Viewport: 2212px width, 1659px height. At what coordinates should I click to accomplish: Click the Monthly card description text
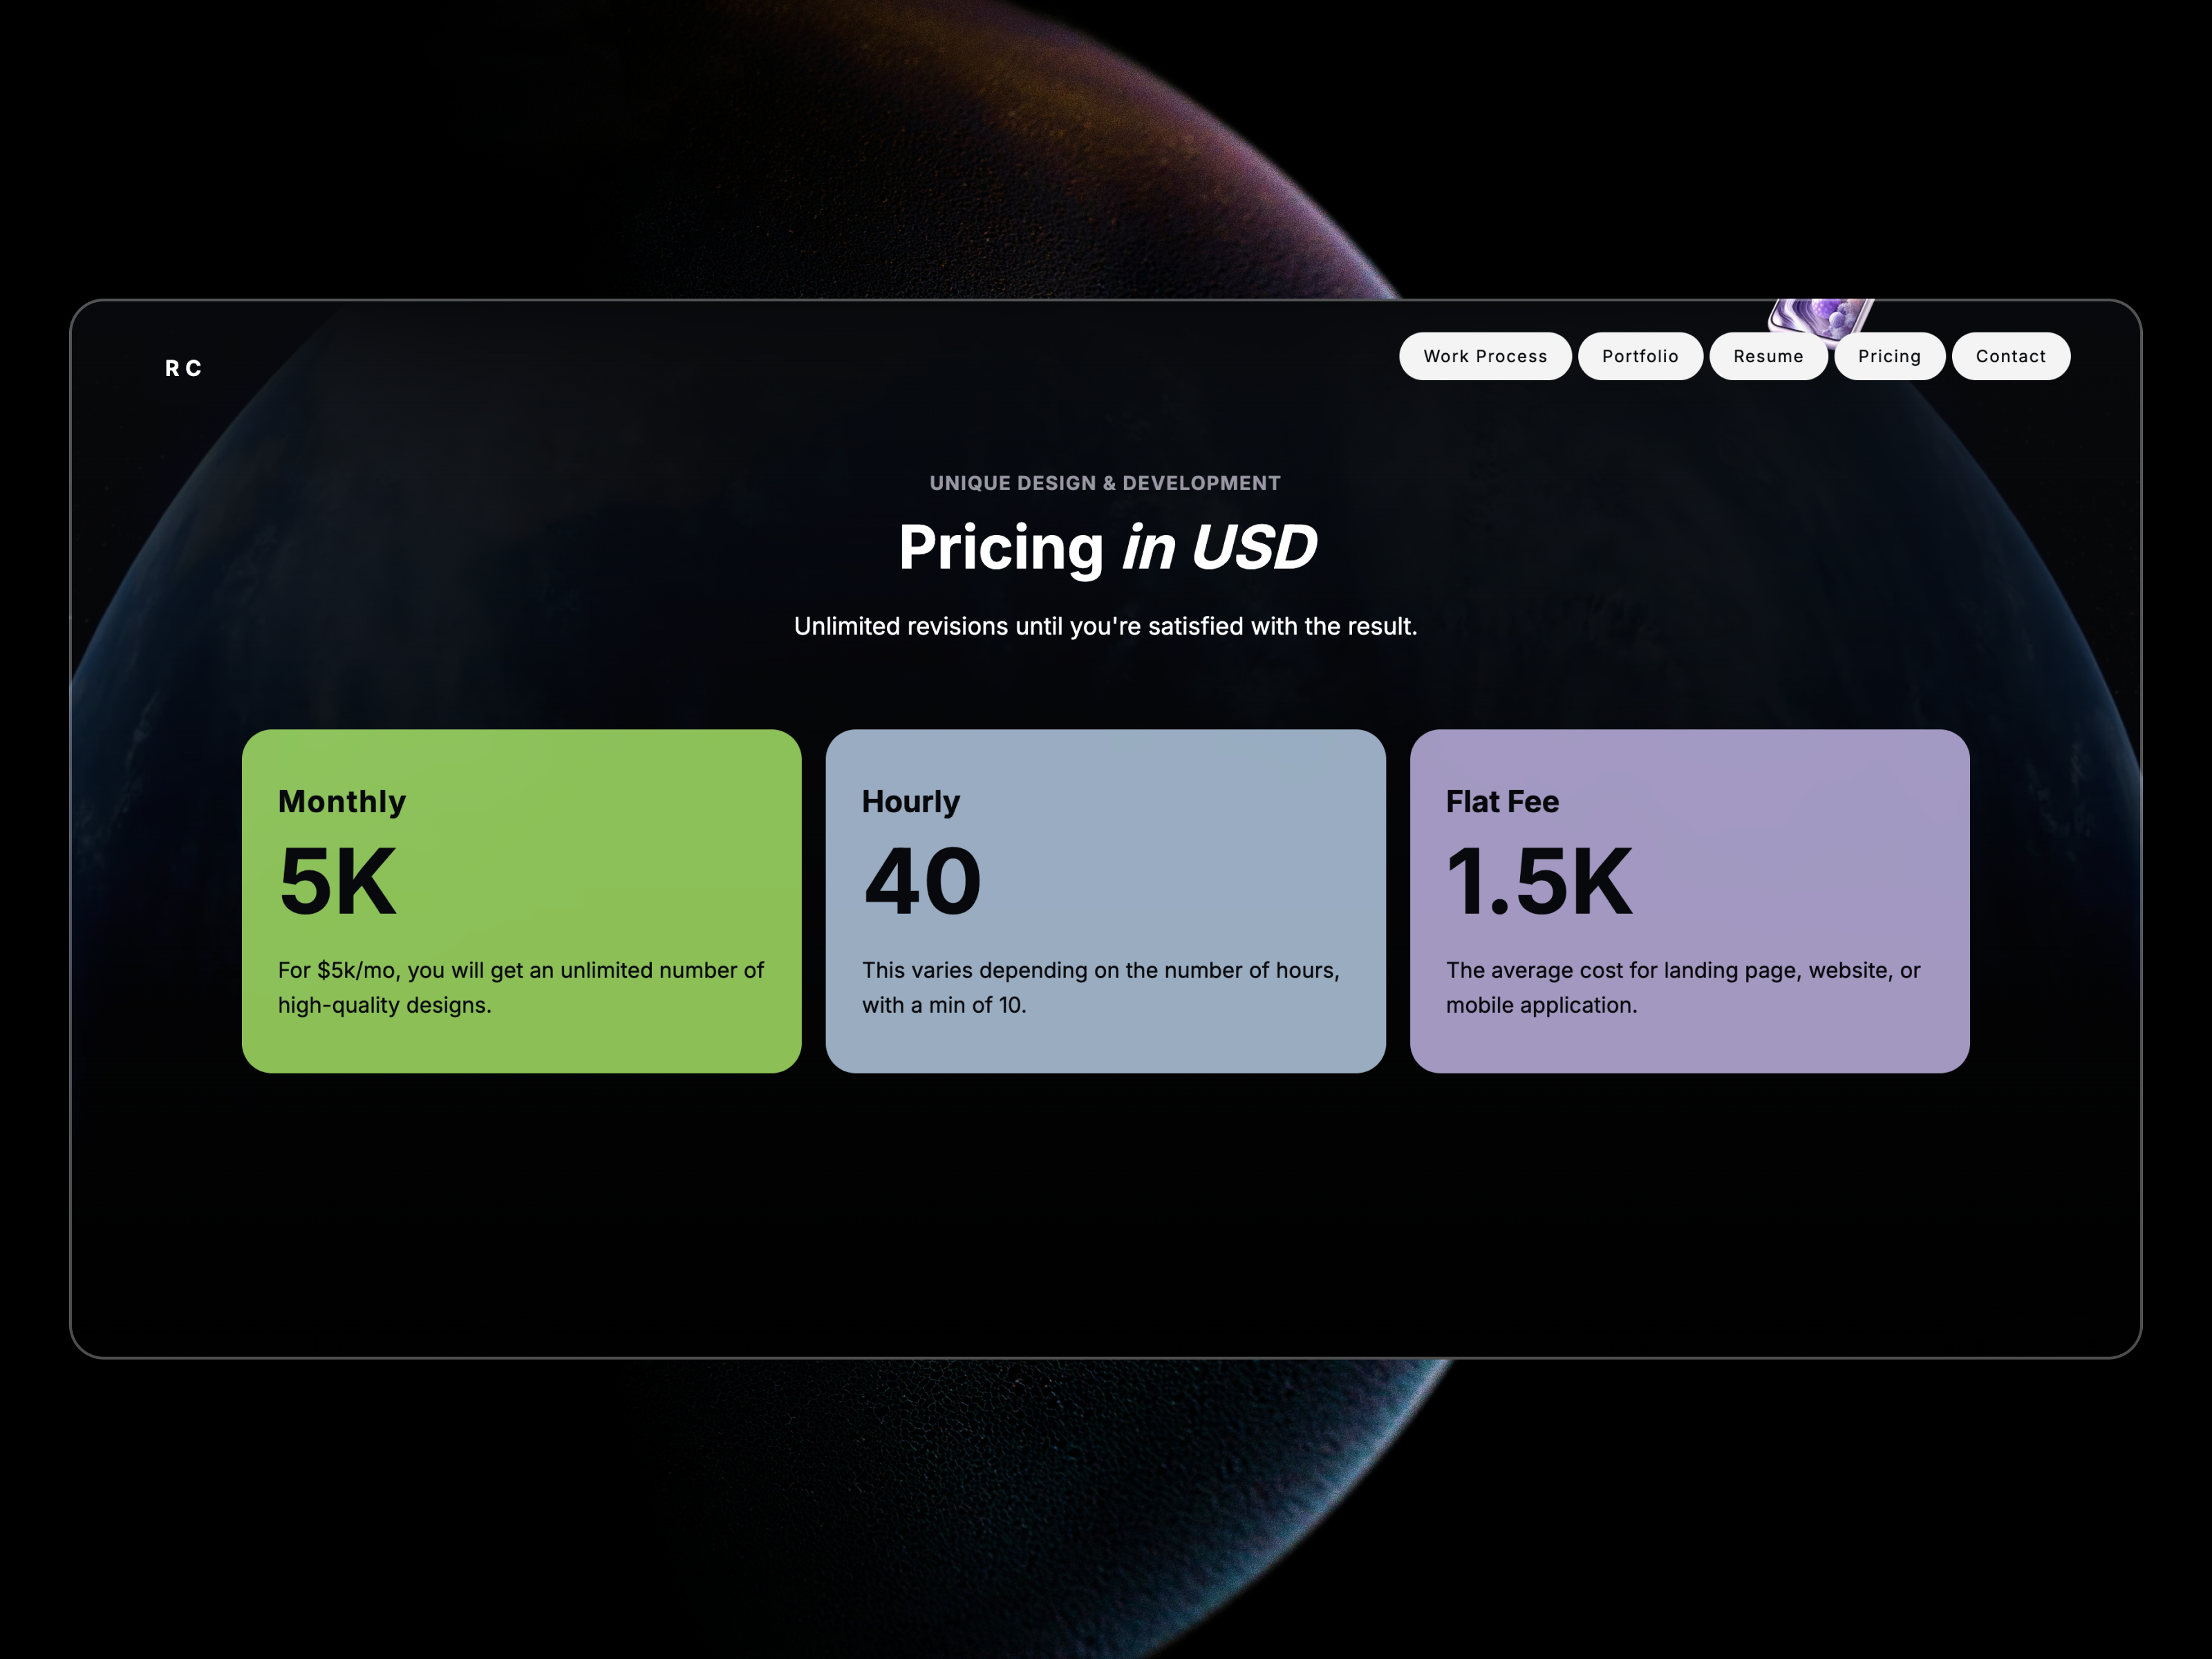pos(520,987)
